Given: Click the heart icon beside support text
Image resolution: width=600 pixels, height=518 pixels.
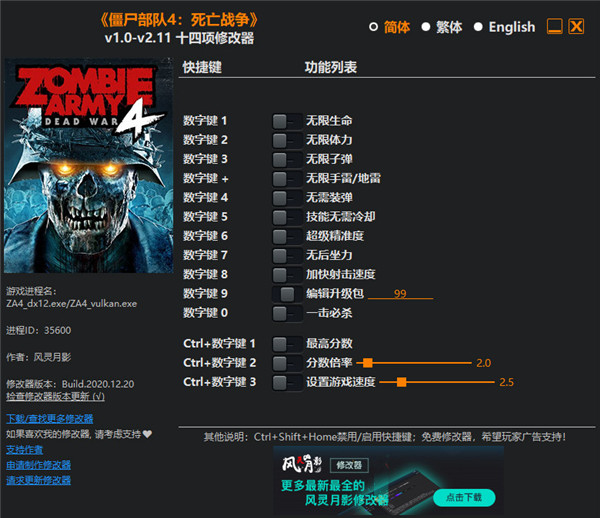Looking at the screenshot, I should 147,434.
